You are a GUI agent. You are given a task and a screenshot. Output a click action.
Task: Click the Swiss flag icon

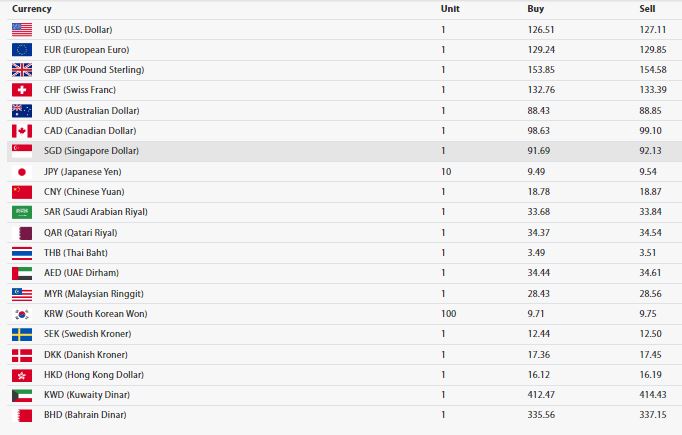22,90
